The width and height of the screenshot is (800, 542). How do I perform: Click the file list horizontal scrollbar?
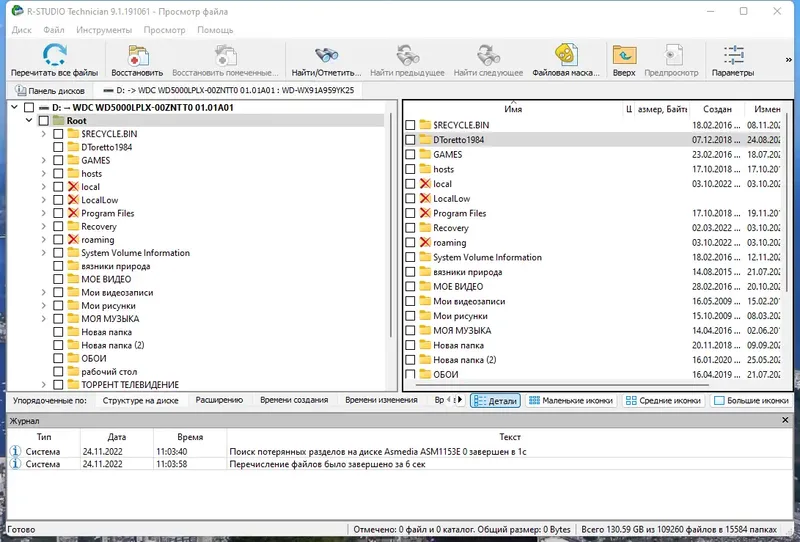pos(561,385)
